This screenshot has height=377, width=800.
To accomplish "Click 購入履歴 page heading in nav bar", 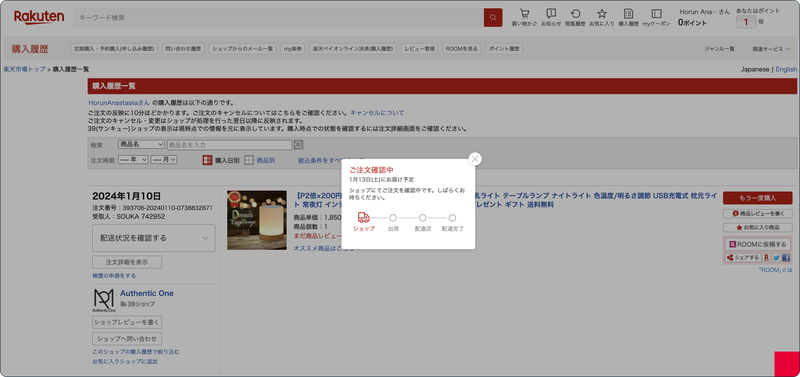I will coord(30,49).
